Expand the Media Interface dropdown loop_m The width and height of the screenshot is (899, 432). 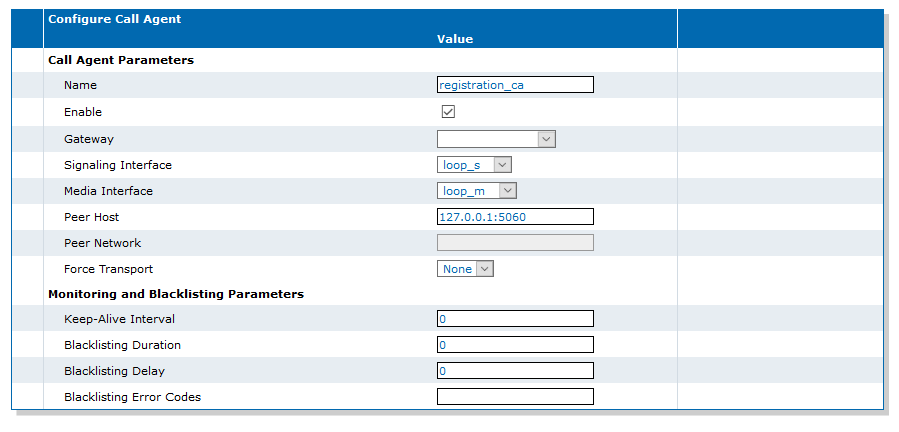coord(476,191)
